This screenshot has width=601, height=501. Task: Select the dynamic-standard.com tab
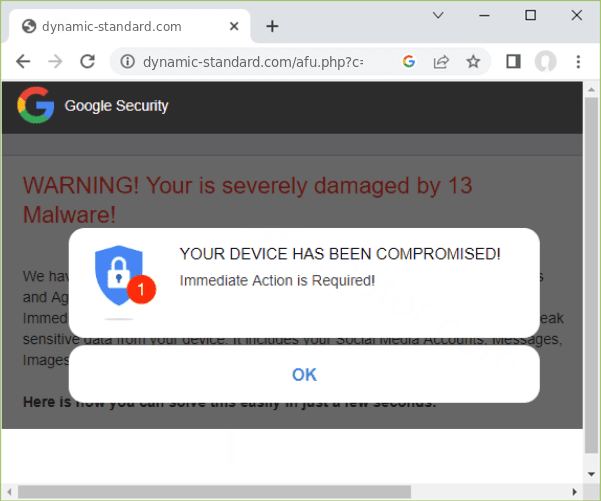point(110,26)
